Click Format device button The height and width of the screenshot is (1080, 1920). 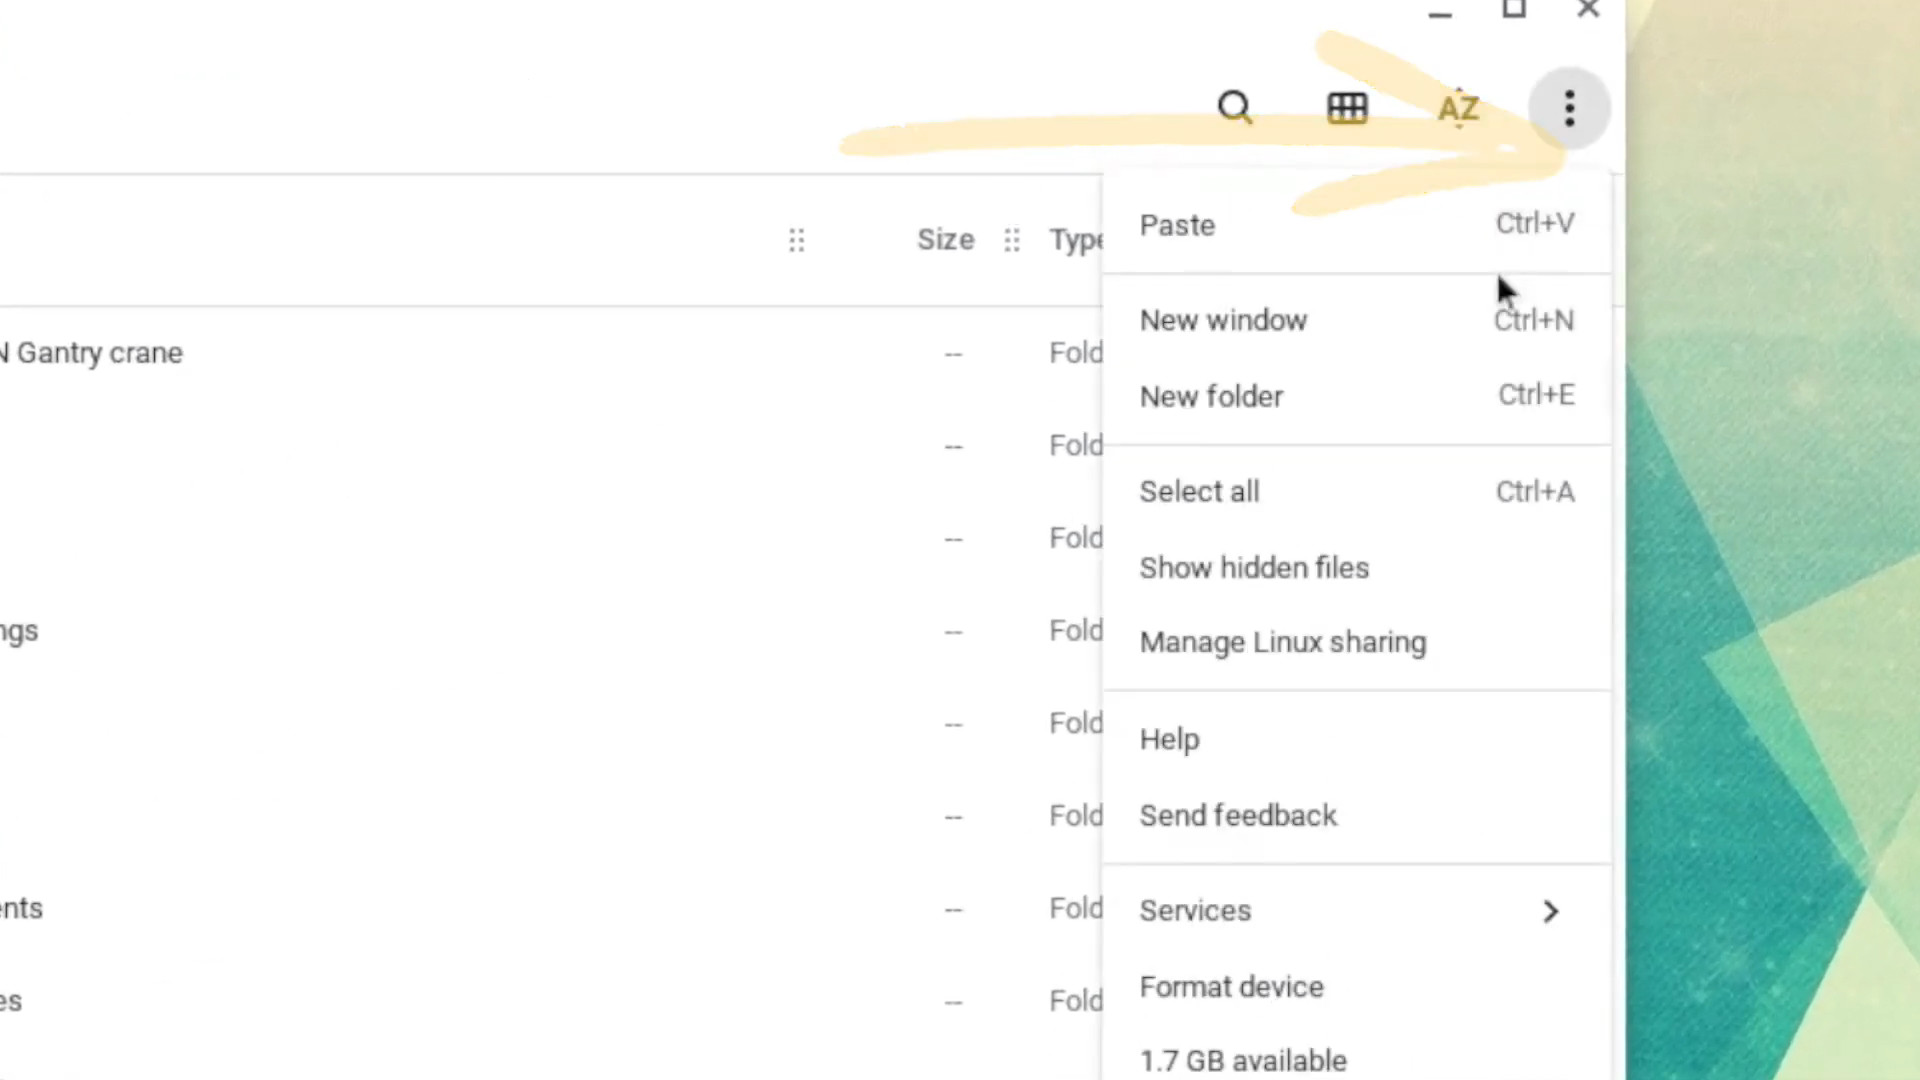pyautogui.click(x=1230, y=986)
